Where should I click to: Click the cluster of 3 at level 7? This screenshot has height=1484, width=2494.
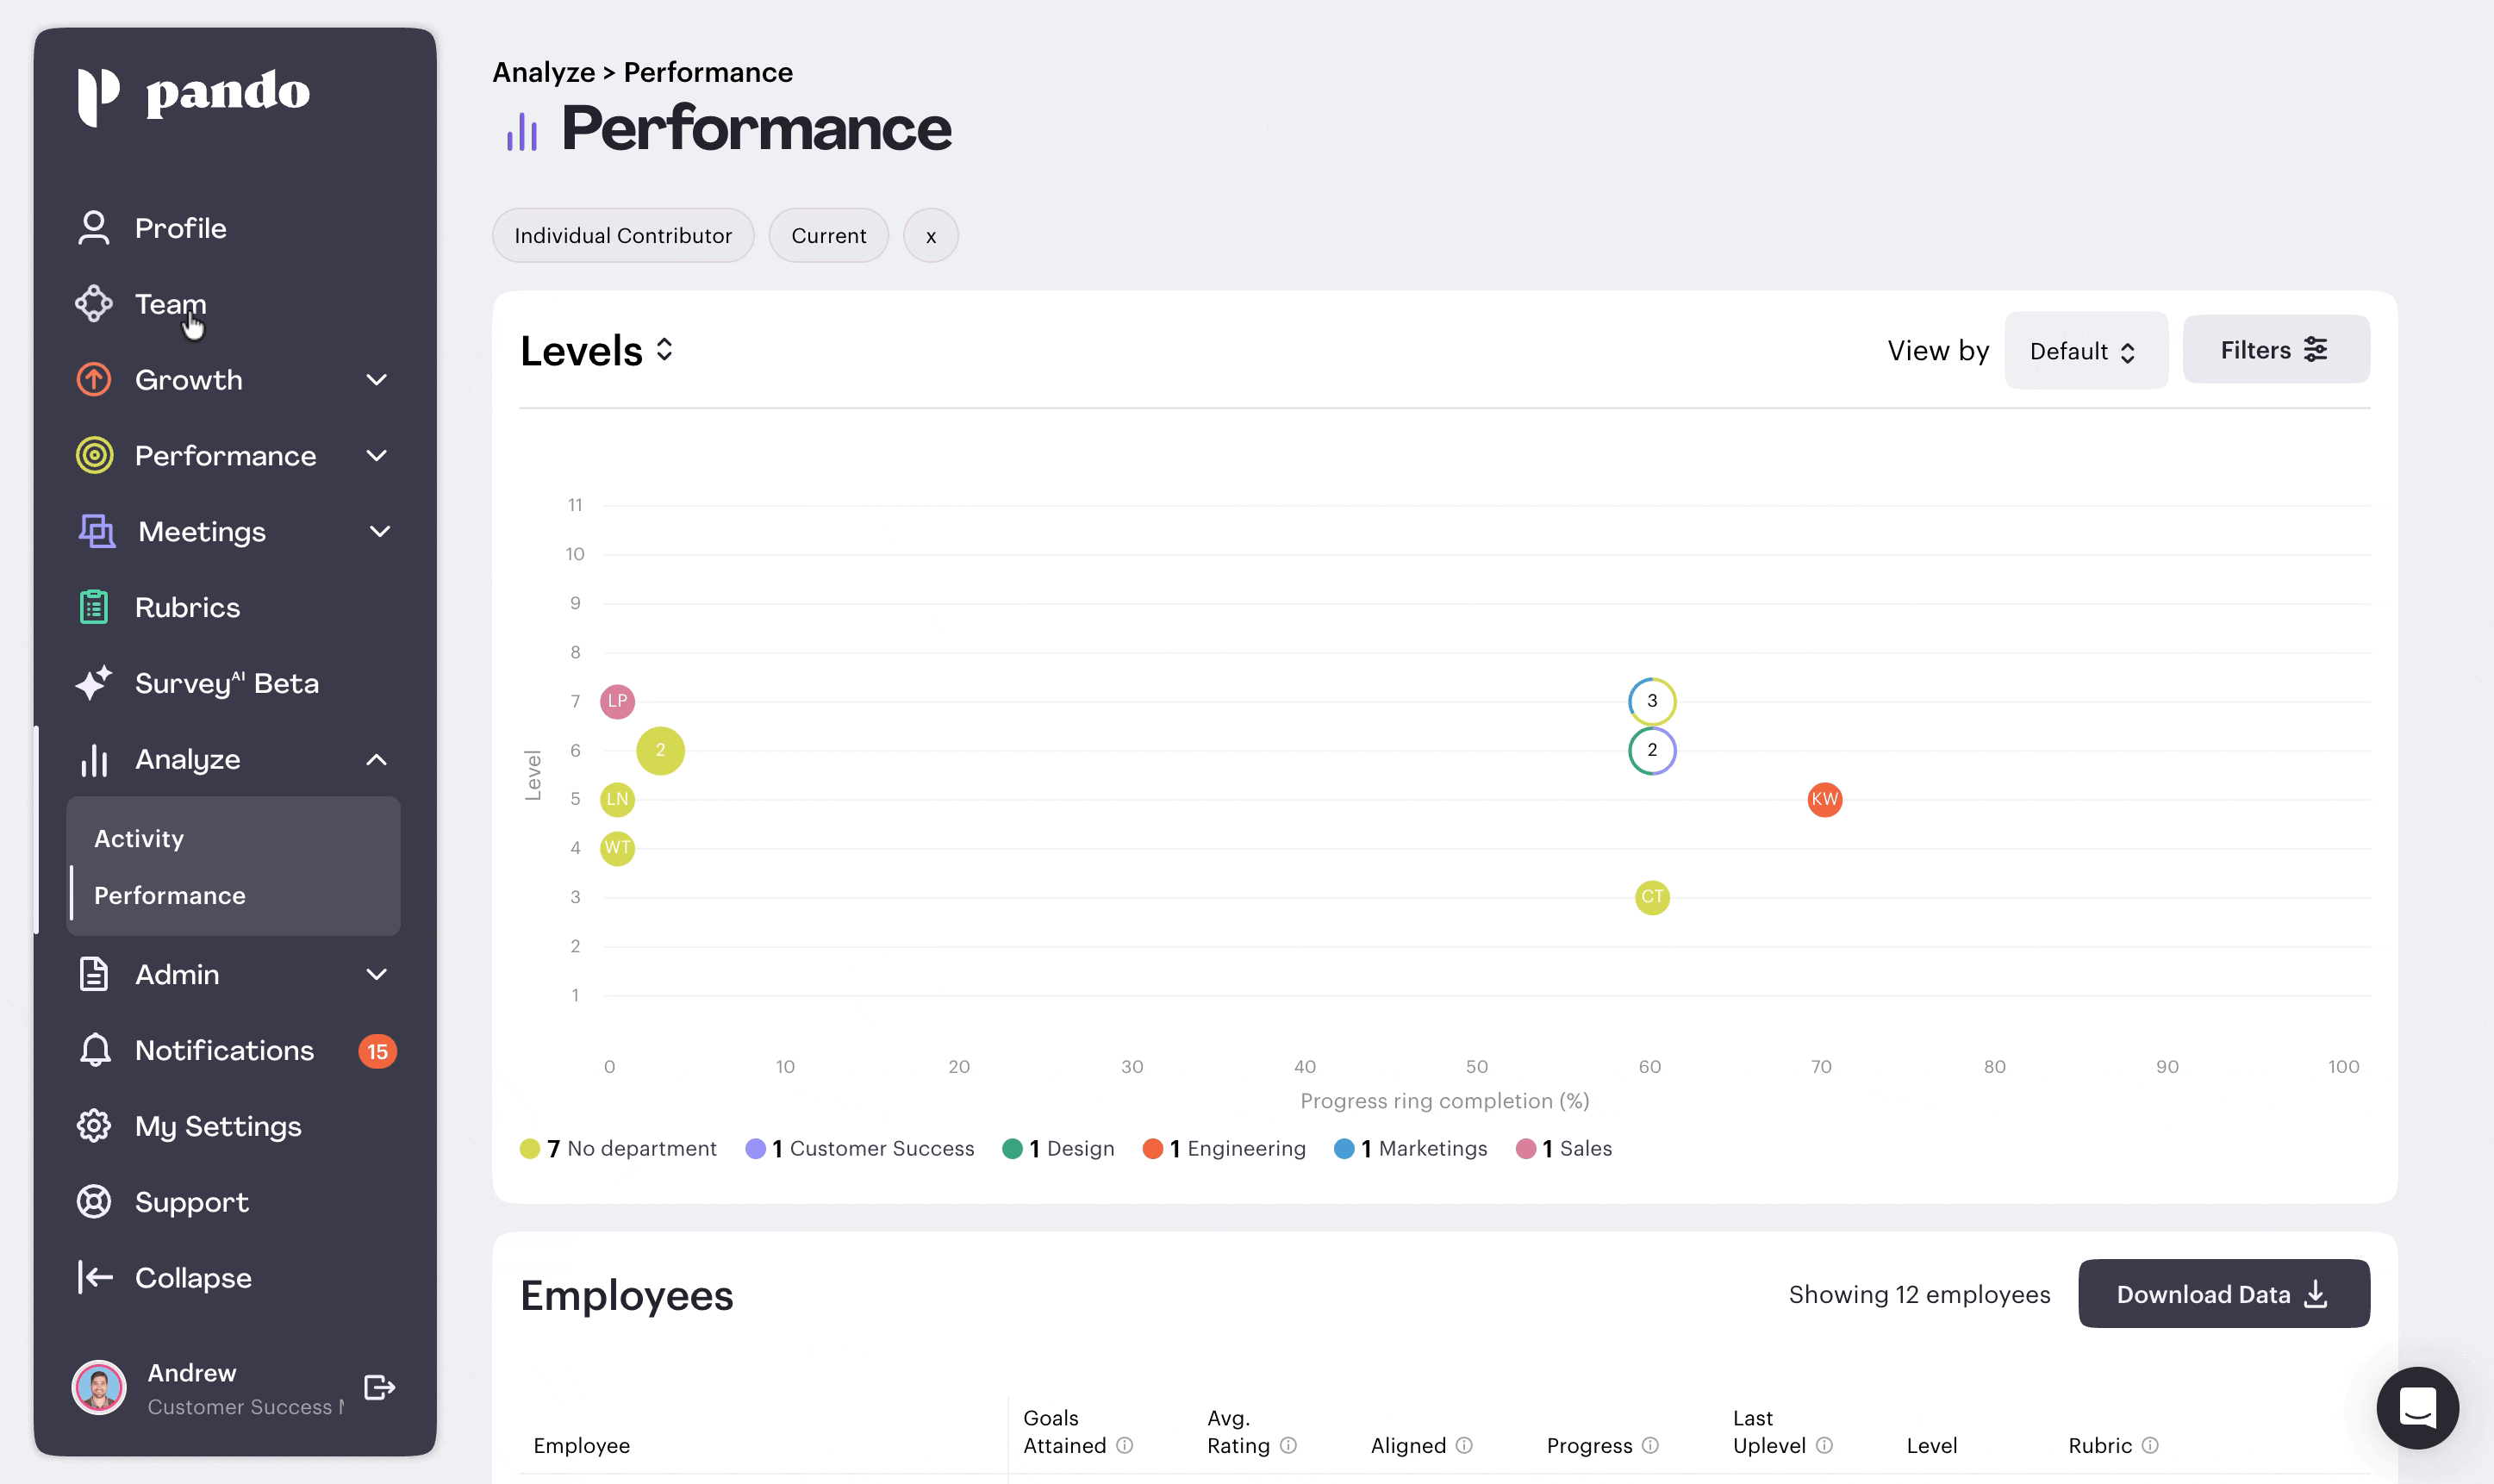coord(1652,702)
